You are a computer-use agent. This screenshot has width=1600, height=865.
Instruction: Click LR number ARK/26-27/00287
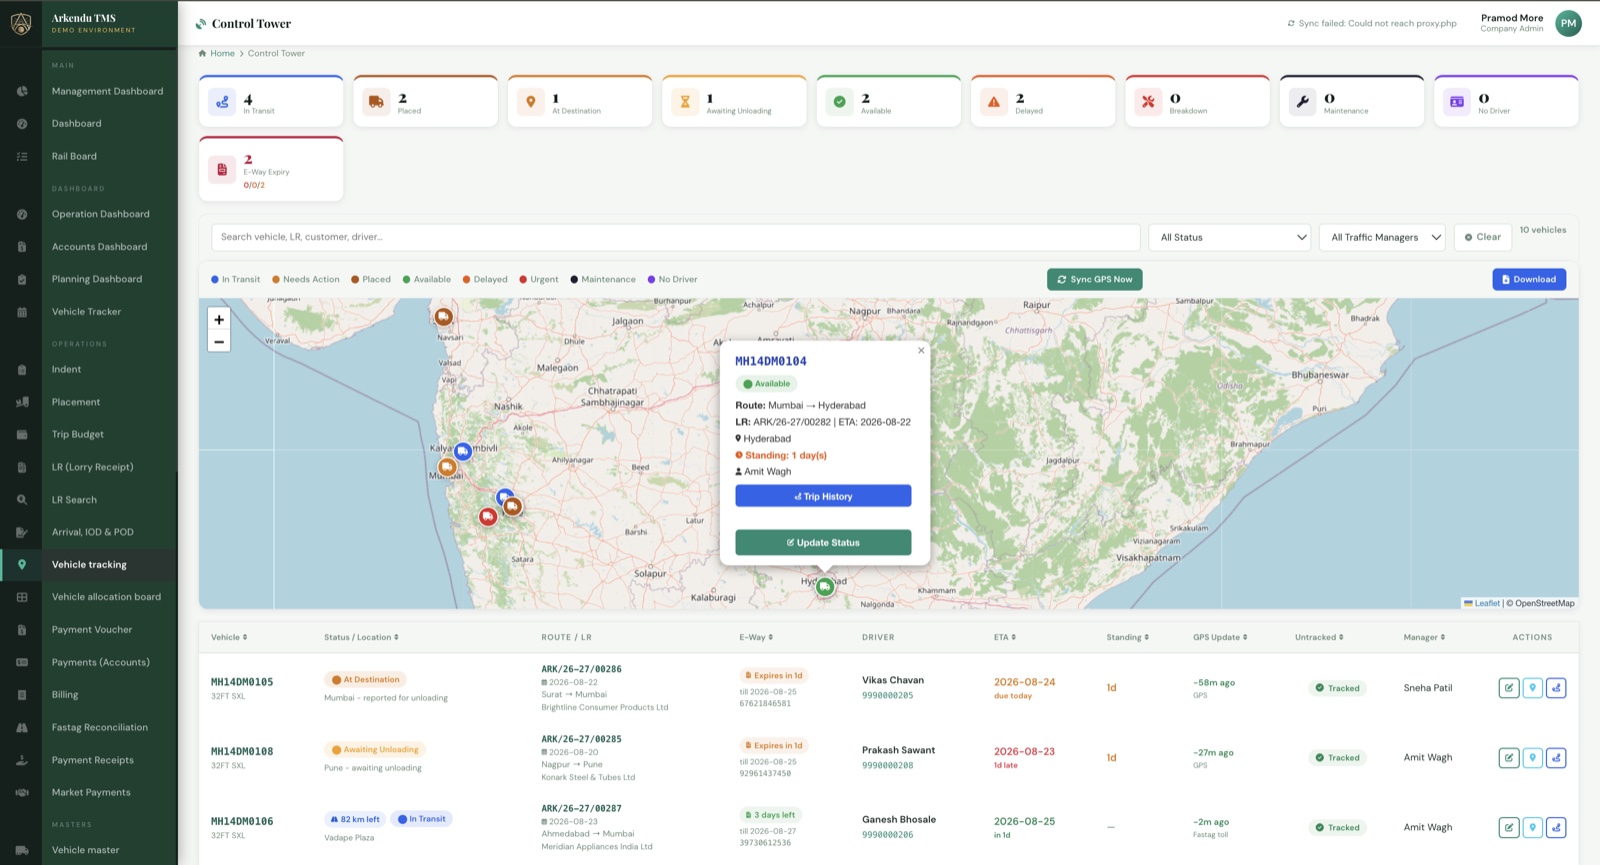(581, 808)
